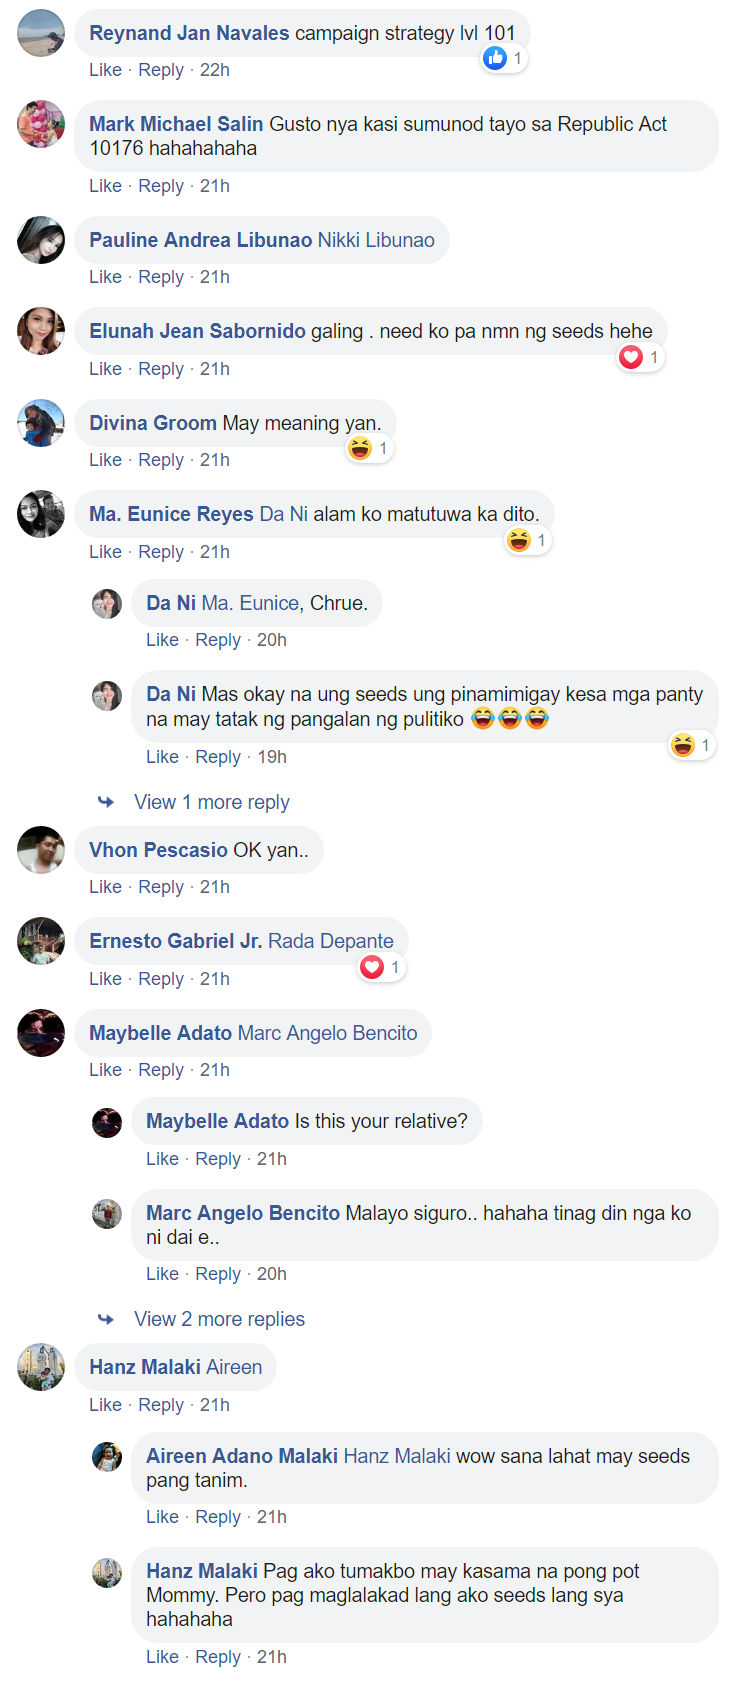Open Hanz Malaki's top-level comment avatar
The image size is (755, 1681).
click(x=41, y=1367)
